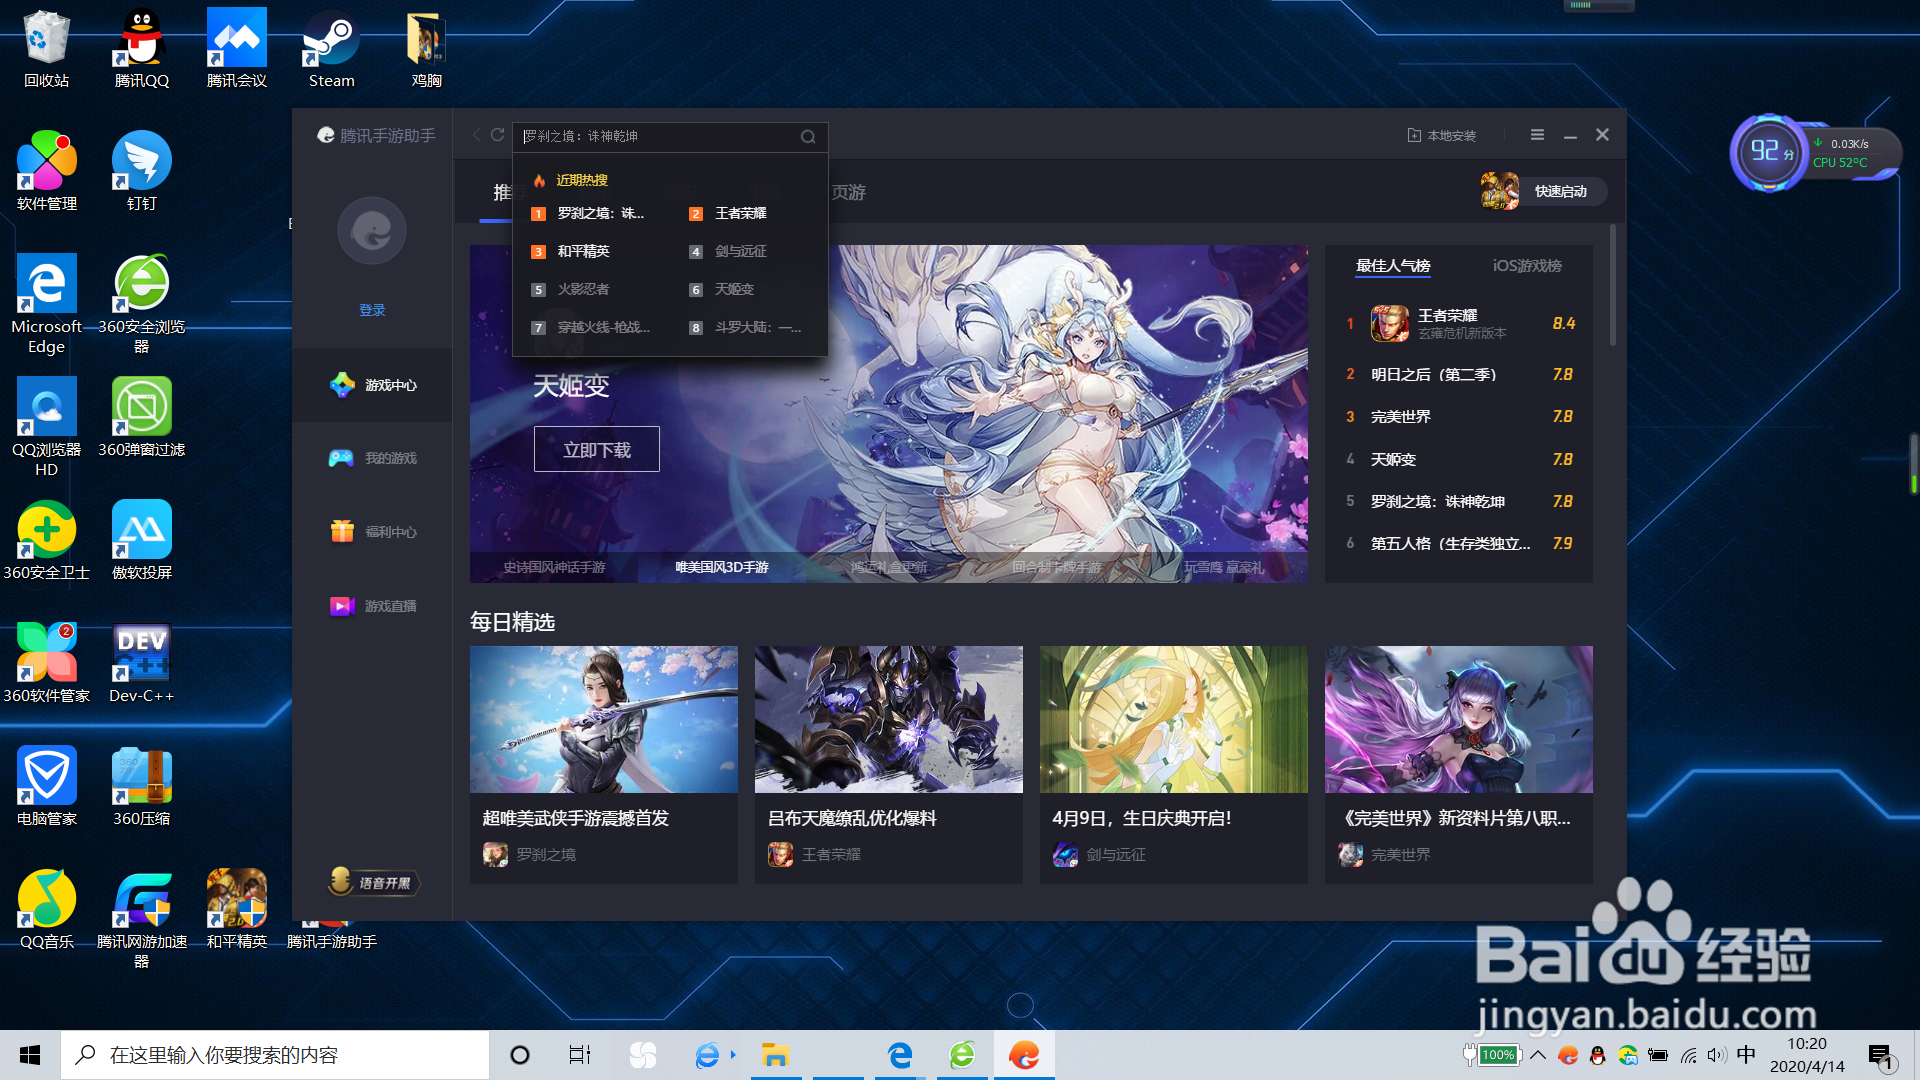Click the 软件管理 desktop icon
The height and width of the screenshot is (1080, 1920).
[x=47, y=171]
